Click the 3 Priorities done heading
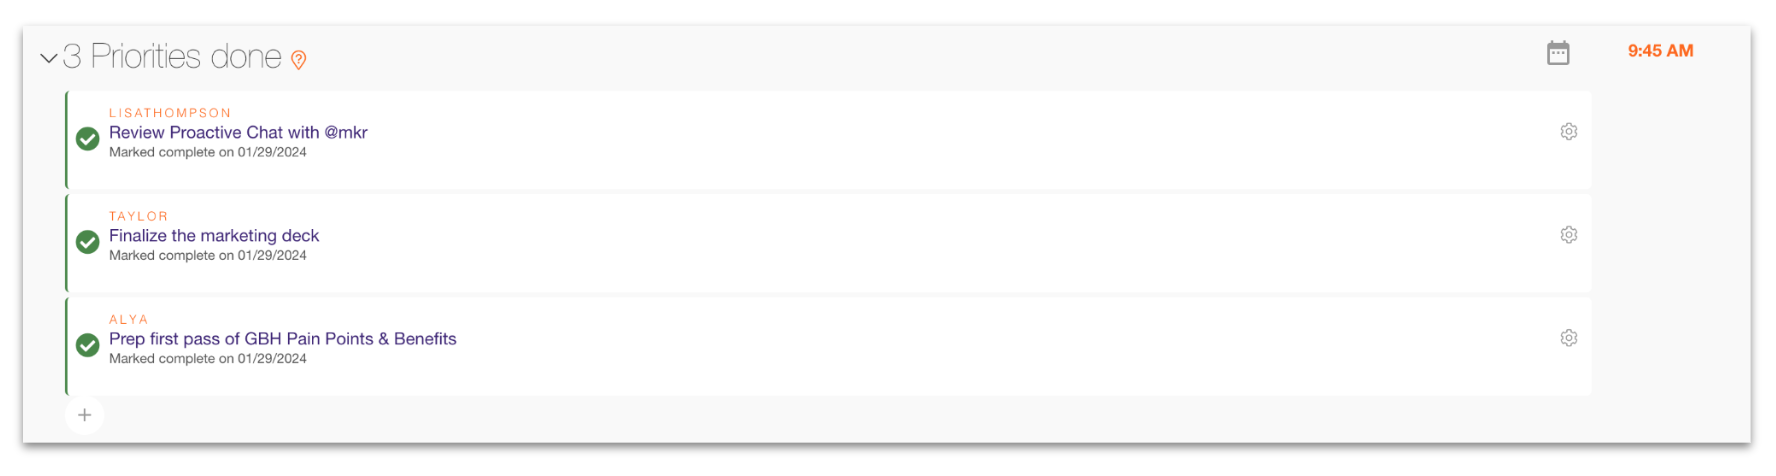This screenshot has height=476, width=1776. click(x=172, y=57)
